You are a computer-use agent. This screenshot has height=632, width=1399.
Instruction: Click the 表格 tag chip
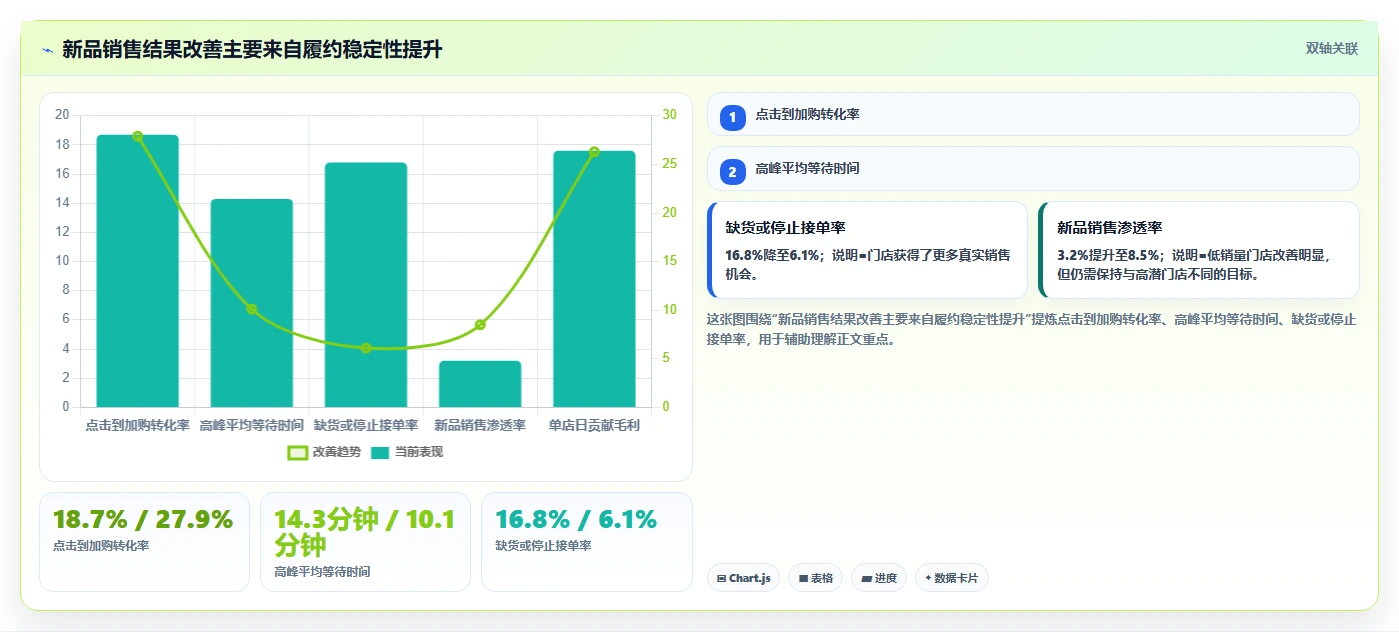pos(816,578)
